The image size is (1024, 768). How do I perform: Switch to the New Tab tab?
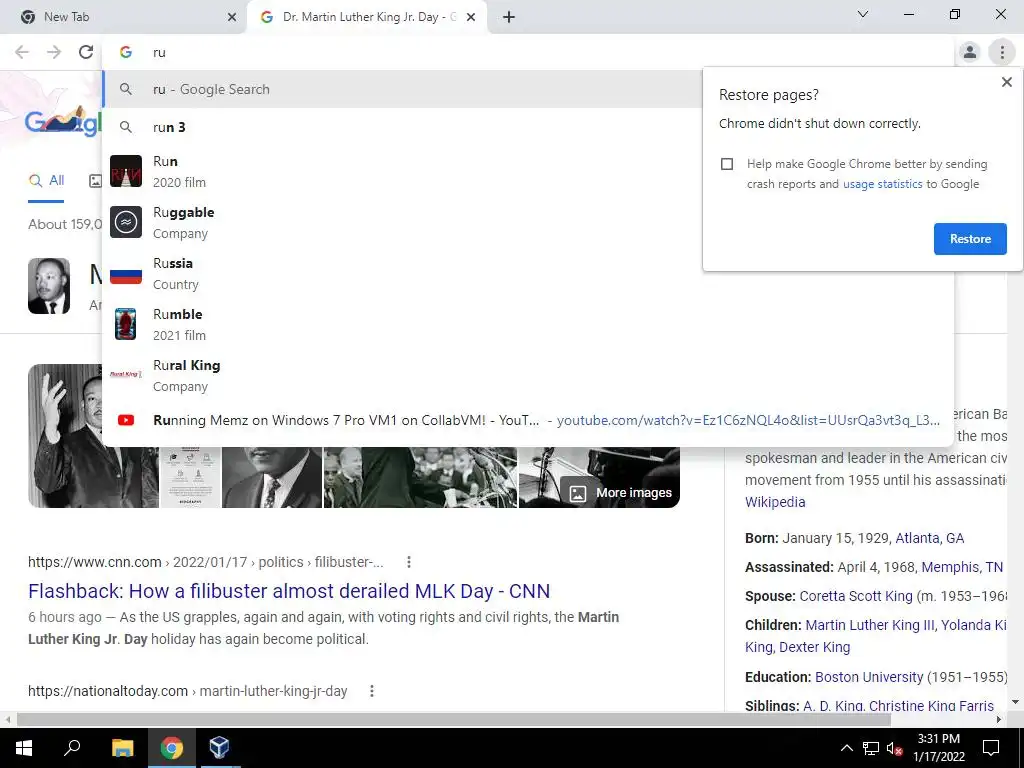pyautogui.click(x=124, y=17)
